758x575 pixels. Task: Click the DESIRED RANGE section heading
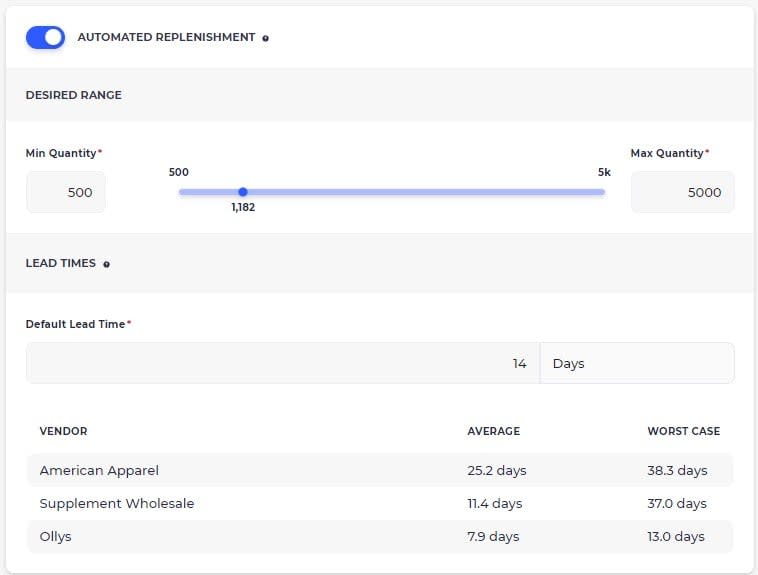(x=73, y=95)
